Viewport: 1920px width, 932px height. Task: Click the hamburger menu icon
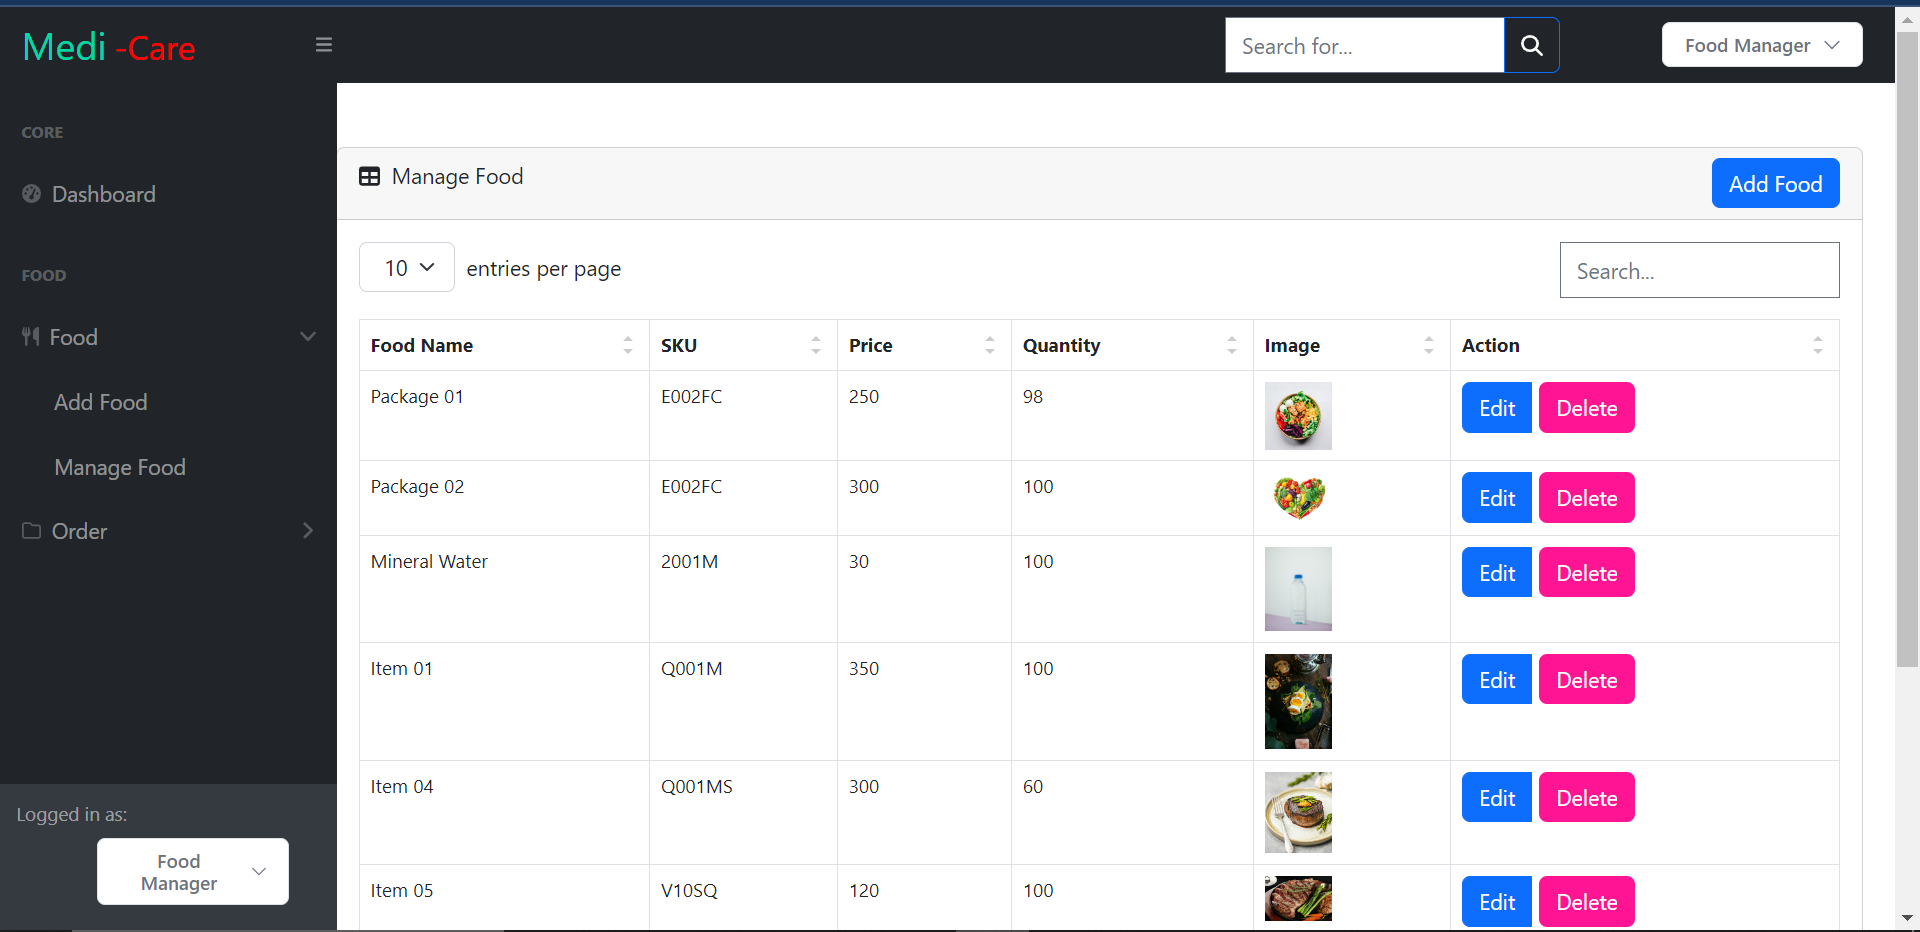coord(323,44)
